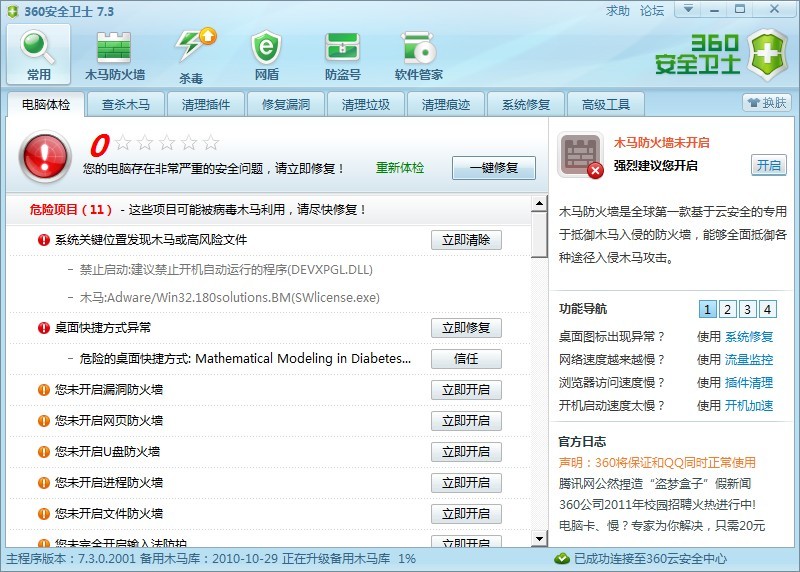Open the 系统修复 link in 功能导航
The image size is (800, 572).
(749, 337)
